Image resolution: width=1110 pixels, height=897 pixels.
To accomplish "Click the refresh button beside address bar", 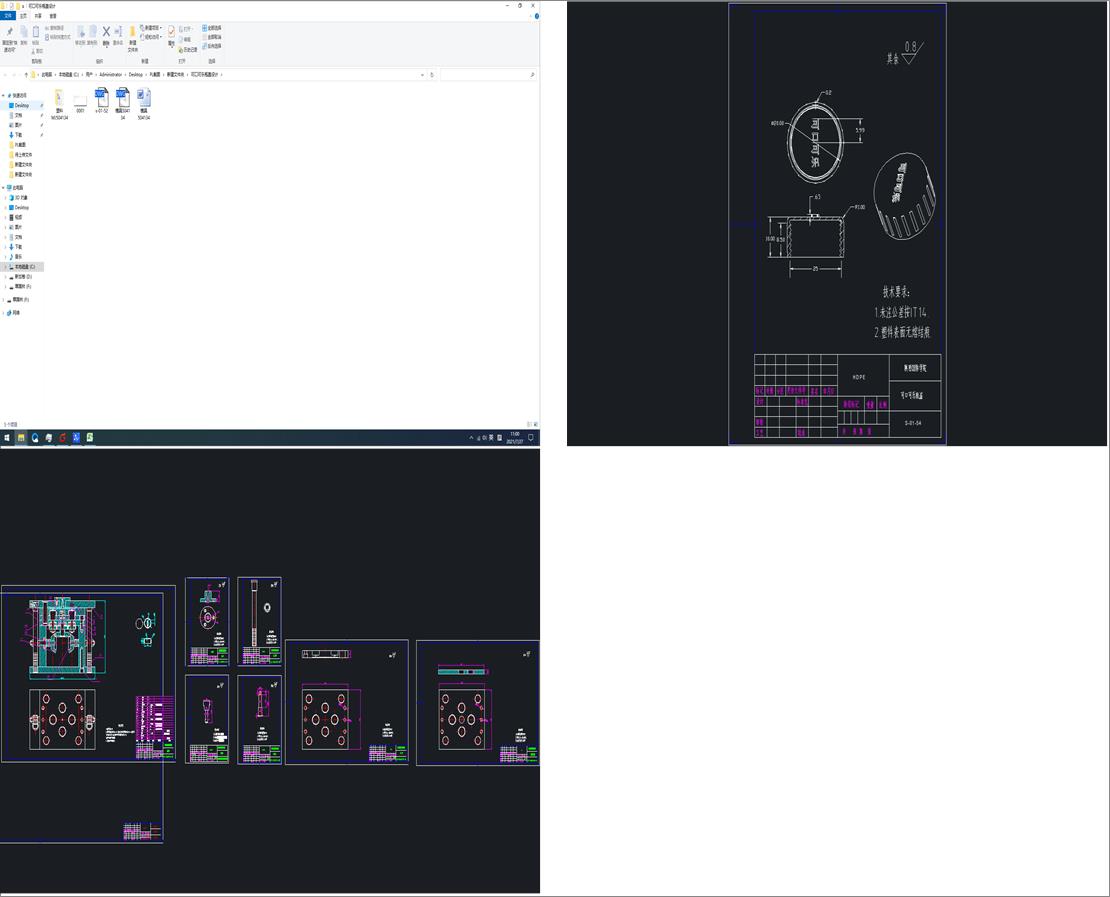I will point(432,74).
